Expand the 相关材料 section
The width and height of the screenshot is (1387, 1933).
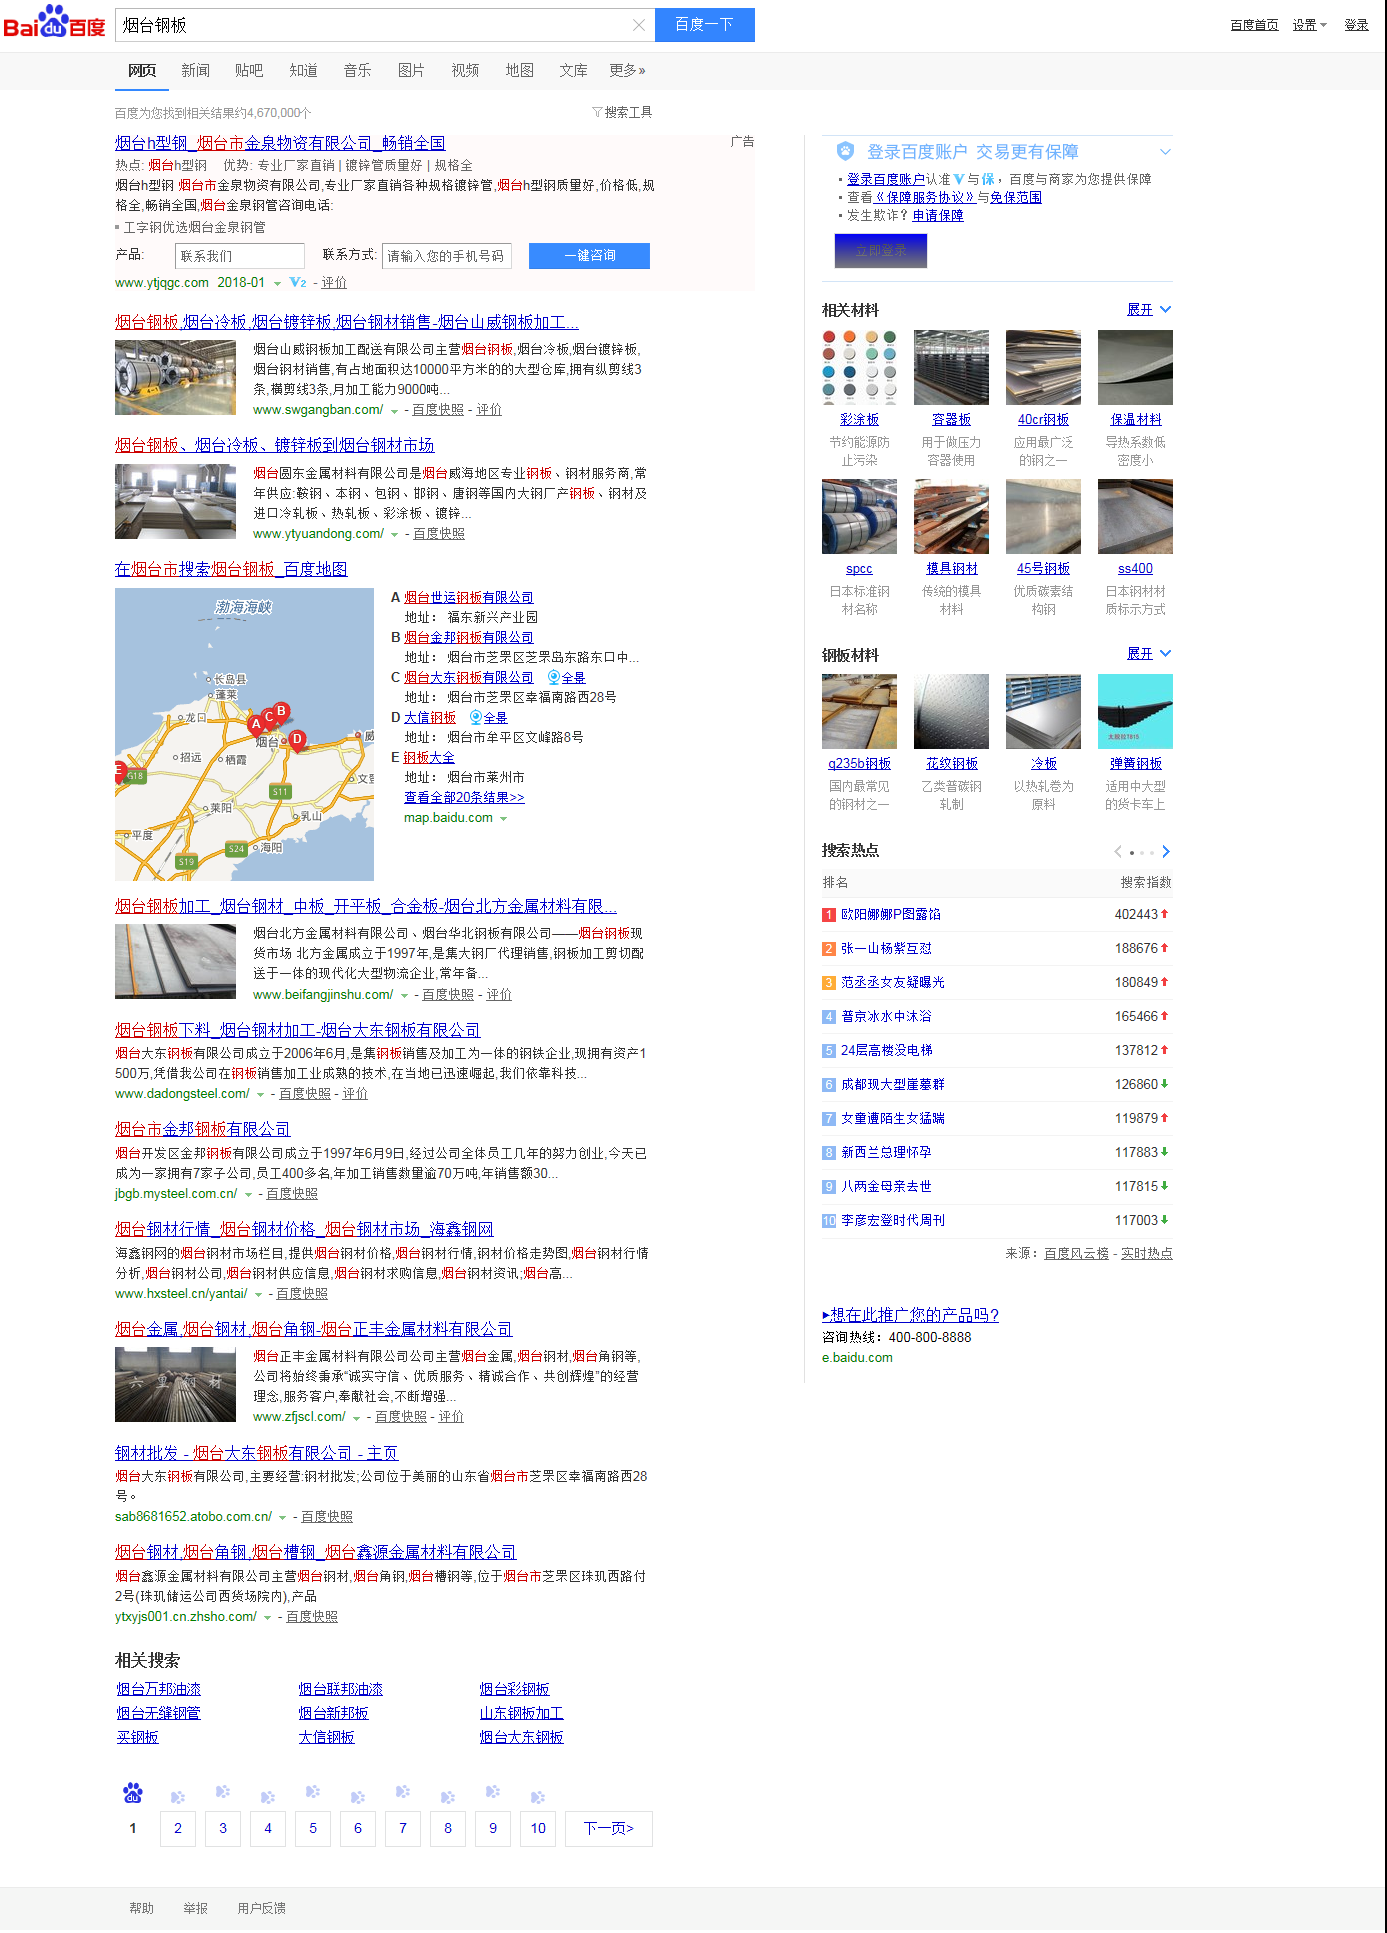[x=1148, y=310]
